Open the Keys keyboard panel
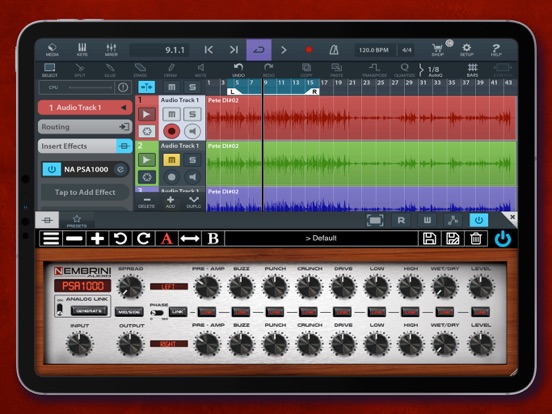Viewport: 552px width, 414px height. tap(82, 50)
